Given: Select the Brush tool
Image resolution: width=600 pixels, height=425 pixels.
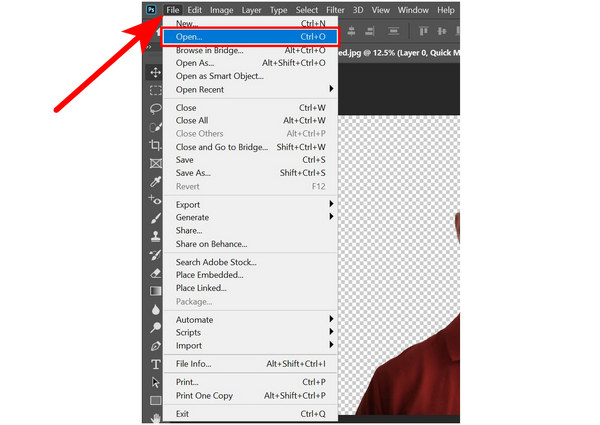Looking at the screenshot, I should tap(155, 218).
